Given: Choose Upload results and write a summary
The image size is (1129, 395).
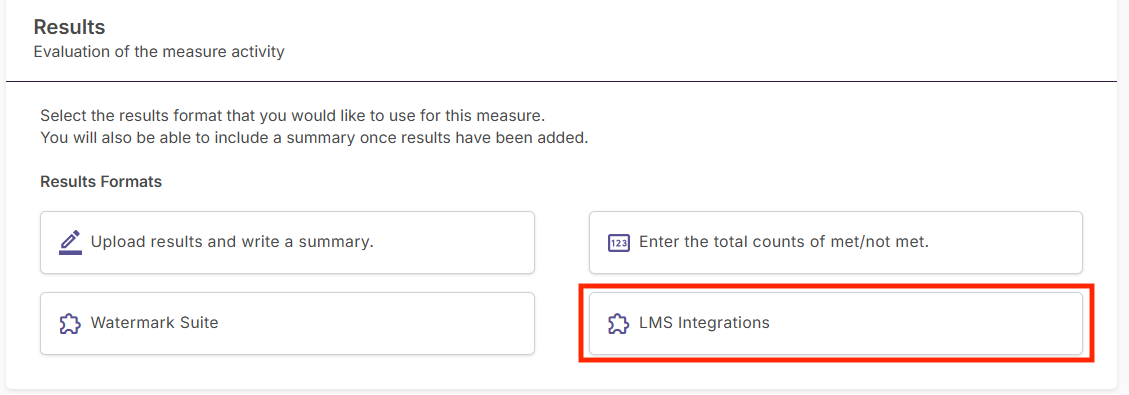Looking at the screenshot, I should (287, 242).
